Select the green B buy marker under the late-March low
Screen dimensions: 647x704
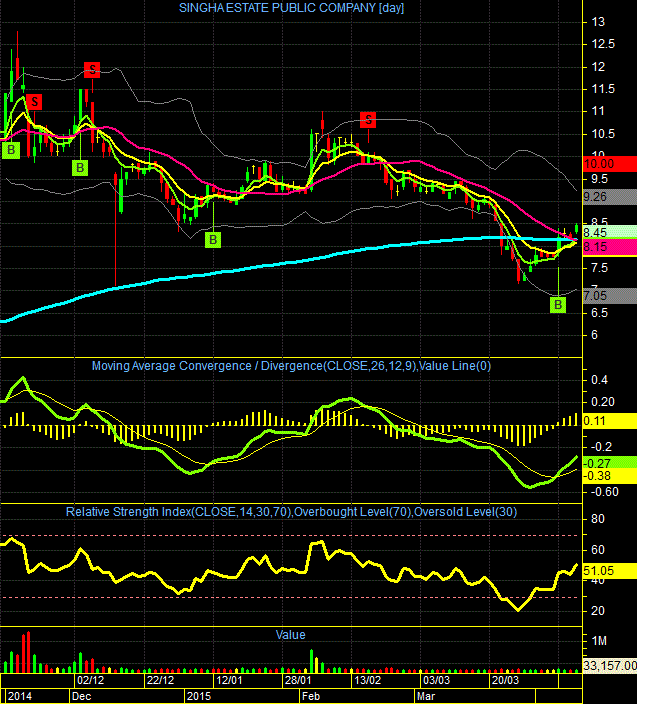[558, 305]
